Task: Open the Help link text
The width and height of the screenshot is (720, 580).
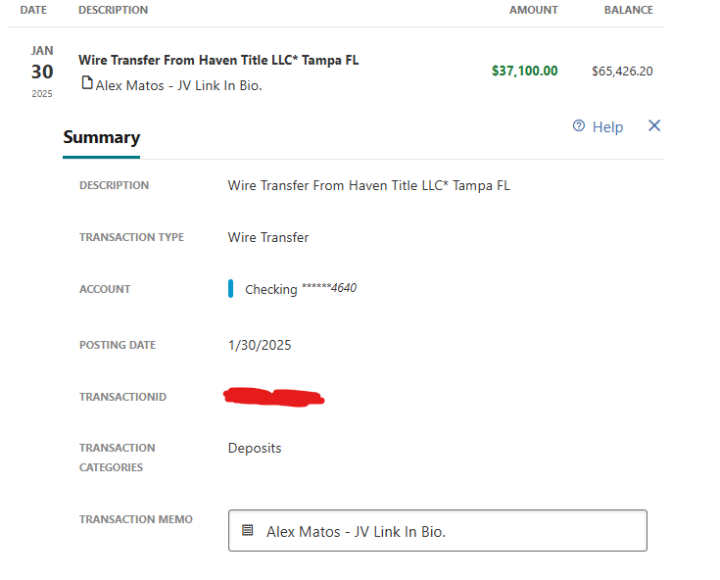Action: 607,127
